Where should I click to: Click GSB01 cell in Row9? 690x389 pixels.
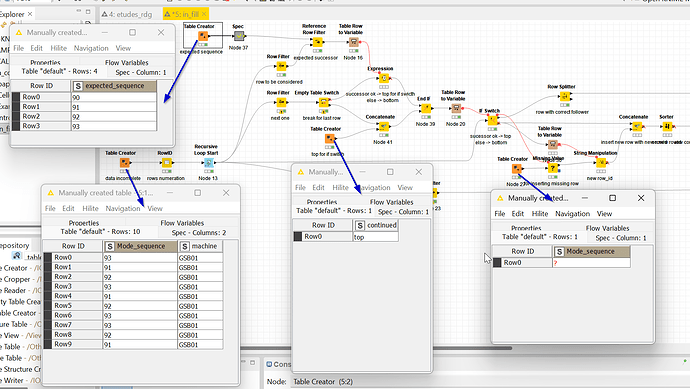[200, 345]
